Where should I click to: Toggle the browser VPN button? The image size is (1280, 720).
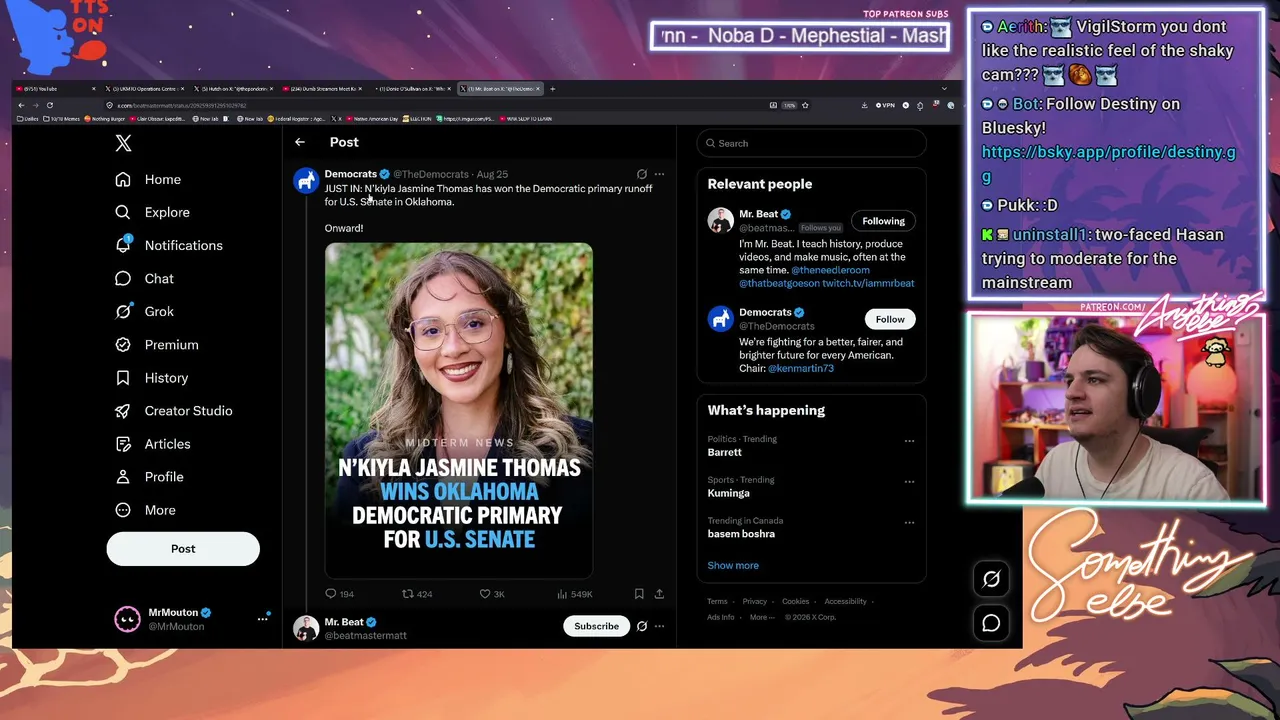point(885,105)
